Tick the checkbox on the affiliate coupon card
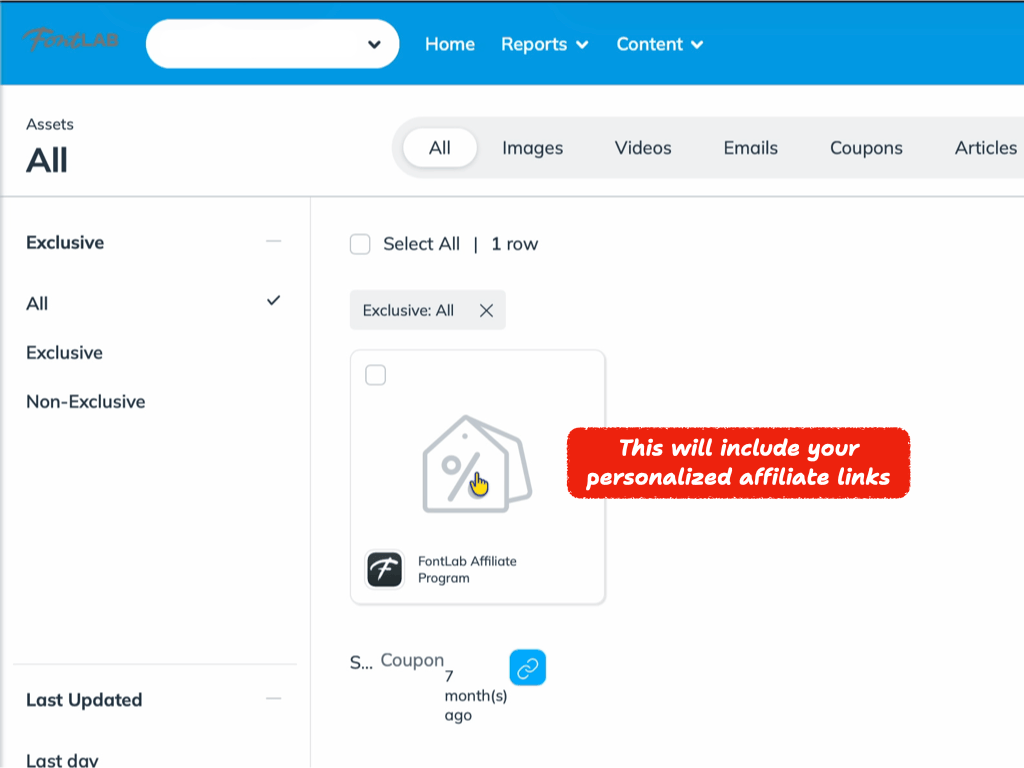This screenshot has height=768, width=1024. click(375, 375)
